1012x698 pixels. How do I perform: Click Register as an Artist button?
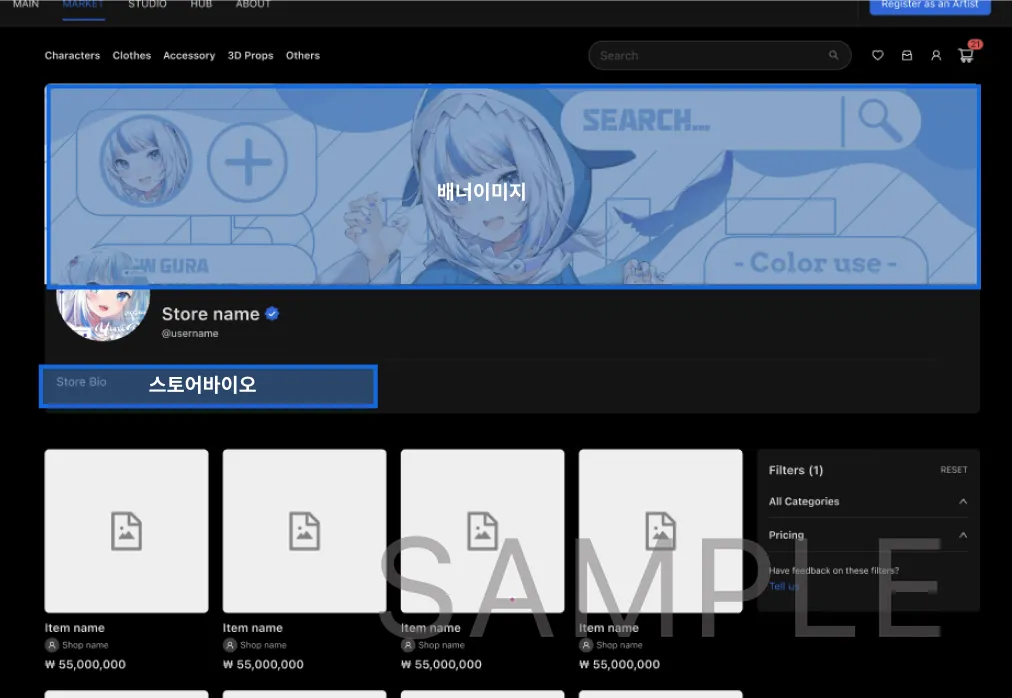coord(930,5)
